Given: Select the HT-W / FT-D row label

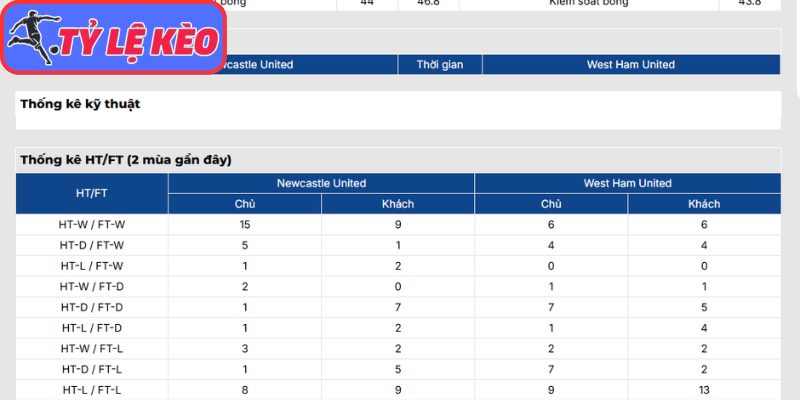Looking at the screenshot, I should tap(92, 287).
